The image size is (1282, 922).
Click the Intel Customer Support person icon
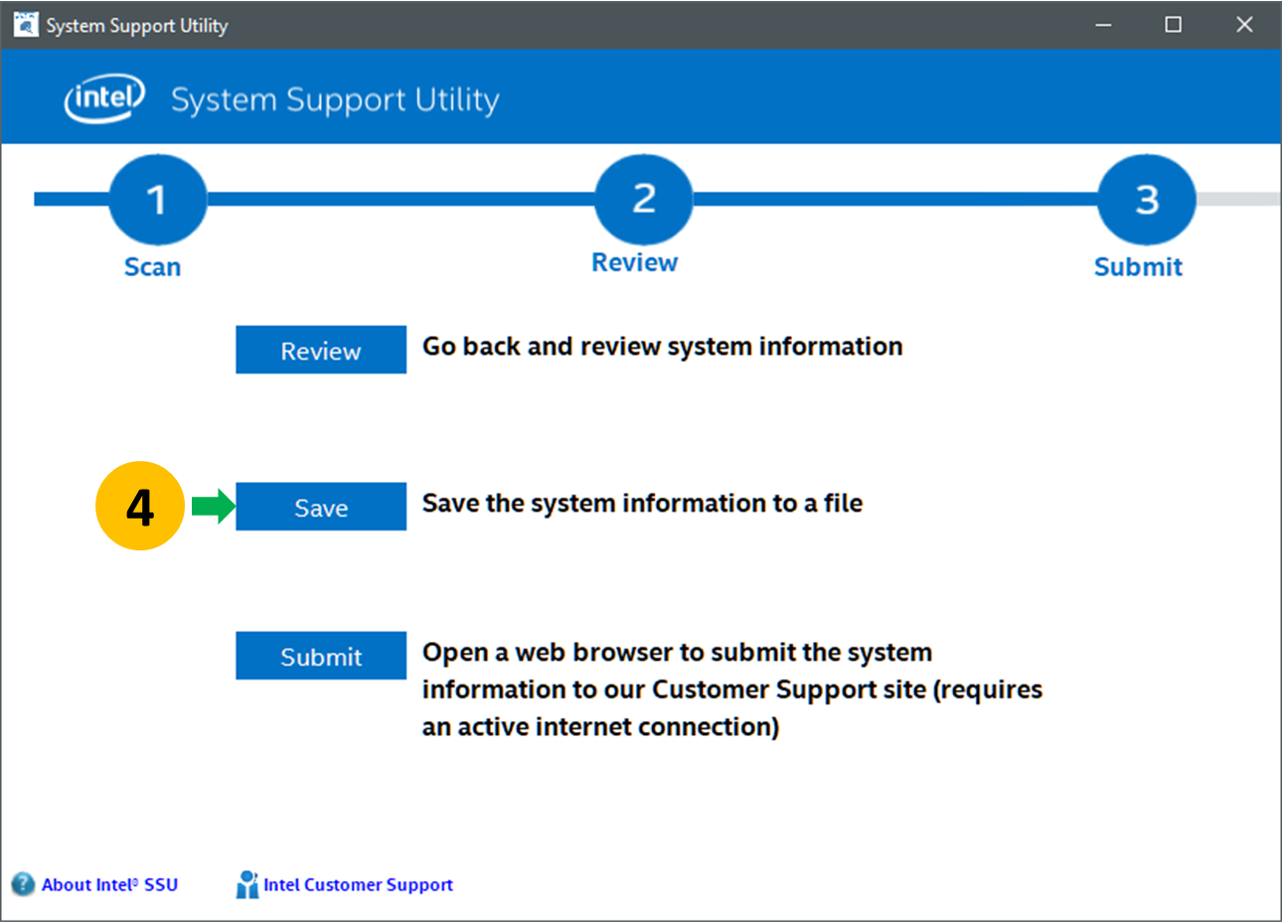click(247, 885)
